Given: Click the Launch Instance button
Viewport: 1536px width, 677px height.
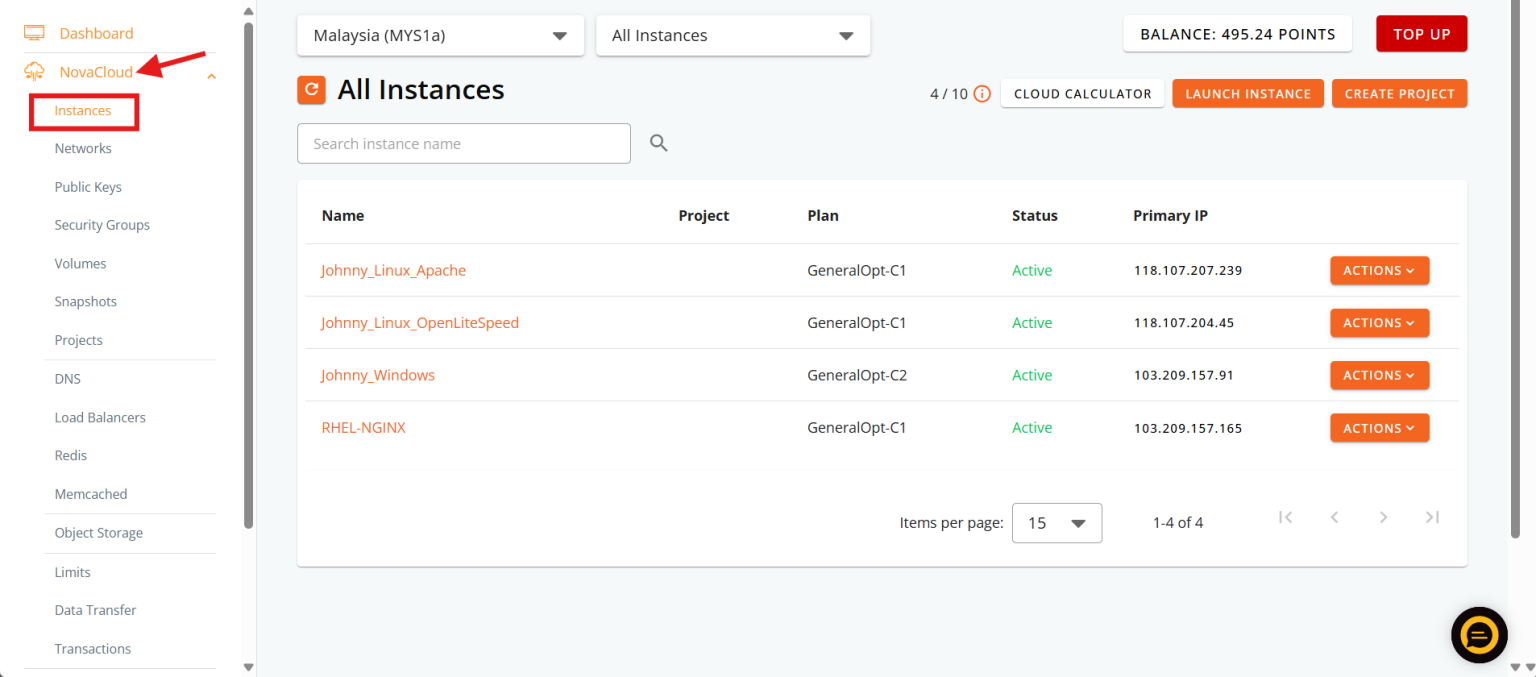Looking at the screenshot, I should 1248,94.
